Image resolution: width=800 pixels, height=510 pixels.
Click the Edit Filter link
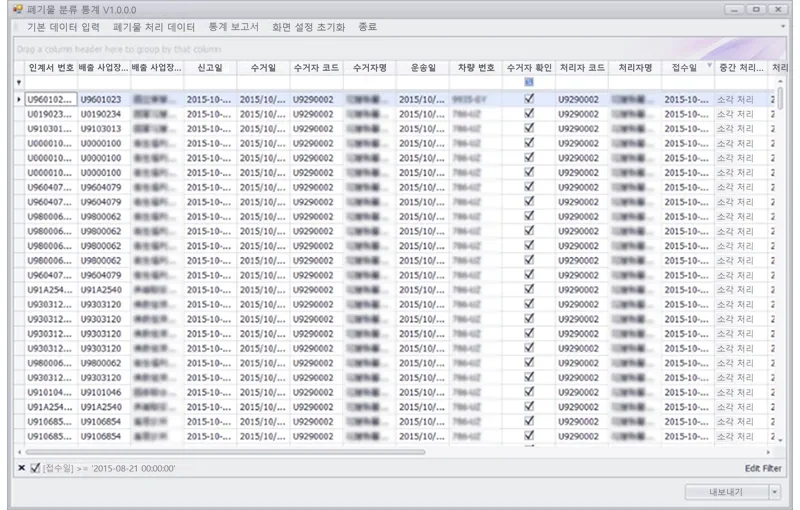763,468
